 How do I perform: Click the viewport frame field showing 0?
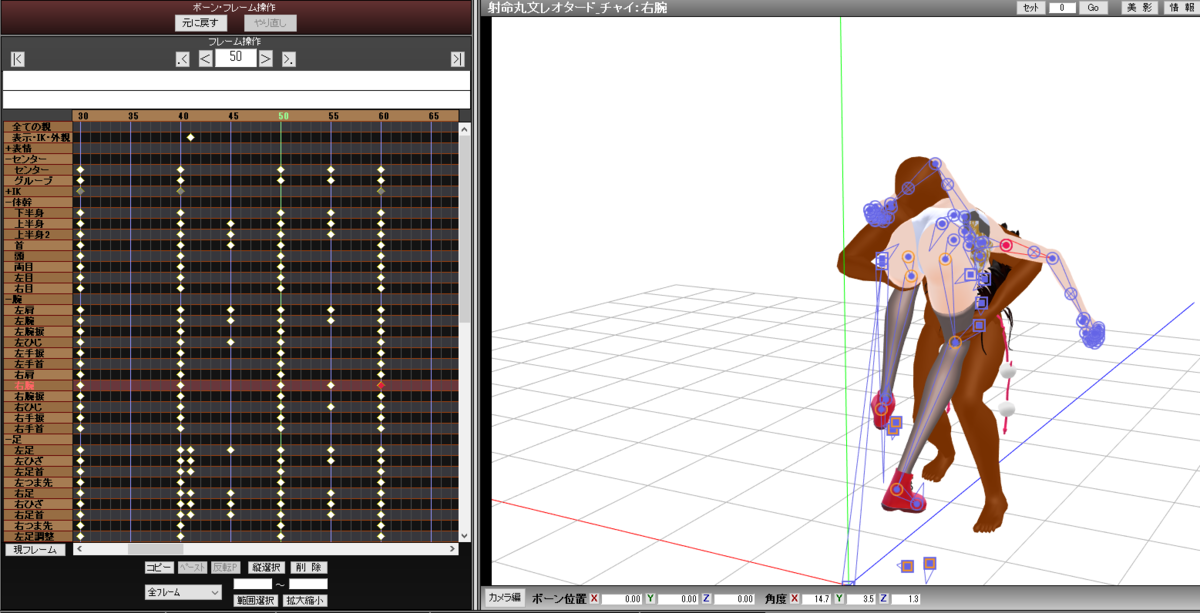point(1061,7)
